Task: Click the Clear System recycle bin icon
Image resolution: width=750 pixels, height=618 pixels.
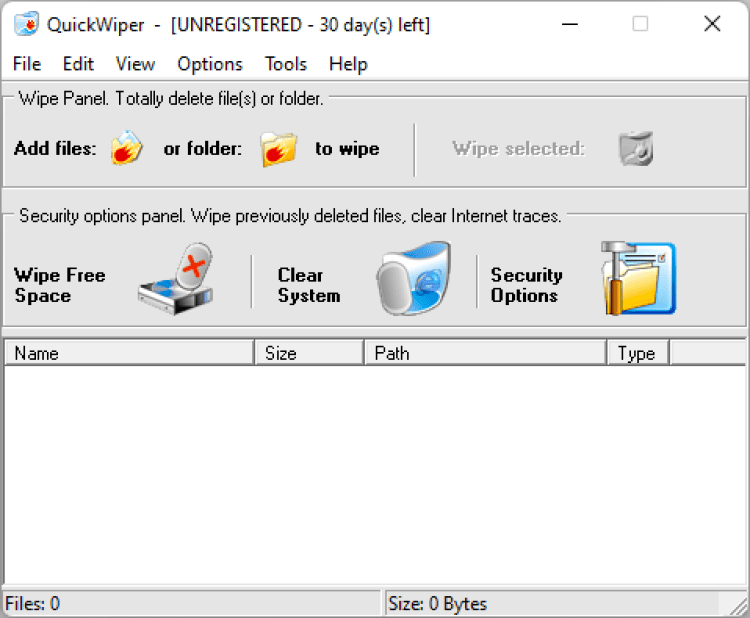Action: pyautogui.click(x=414, y=278)
